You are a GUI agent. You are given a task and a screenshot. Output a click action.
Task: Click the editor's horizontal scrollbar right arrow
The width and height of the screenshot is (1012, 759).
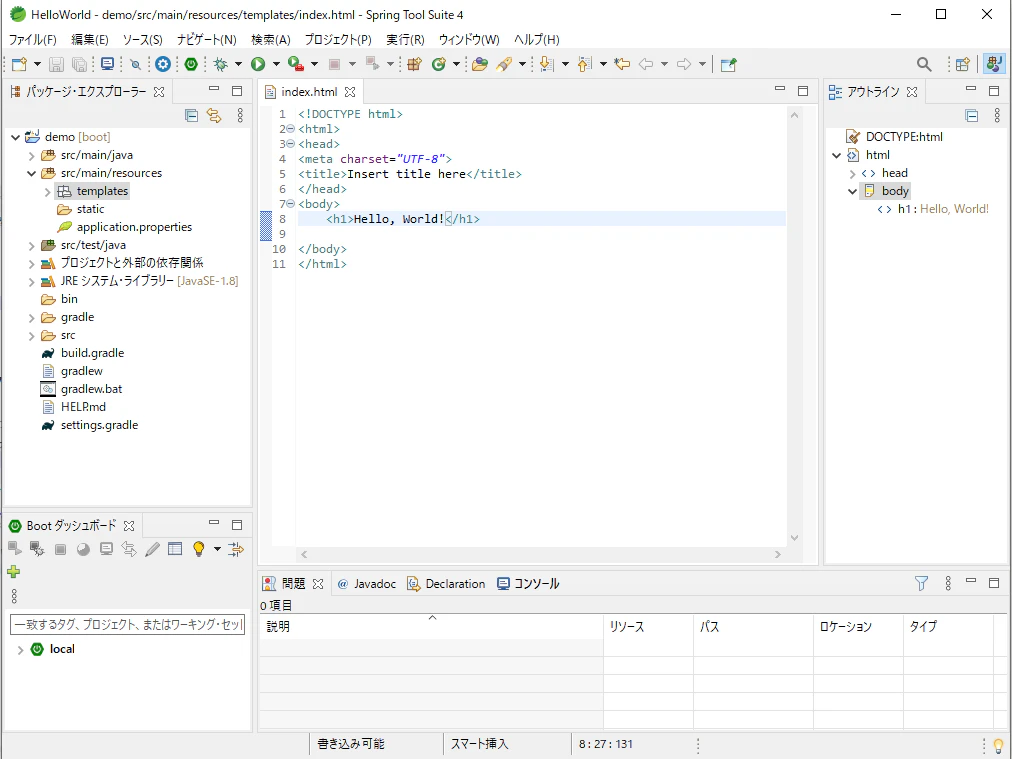pos(778,554)
